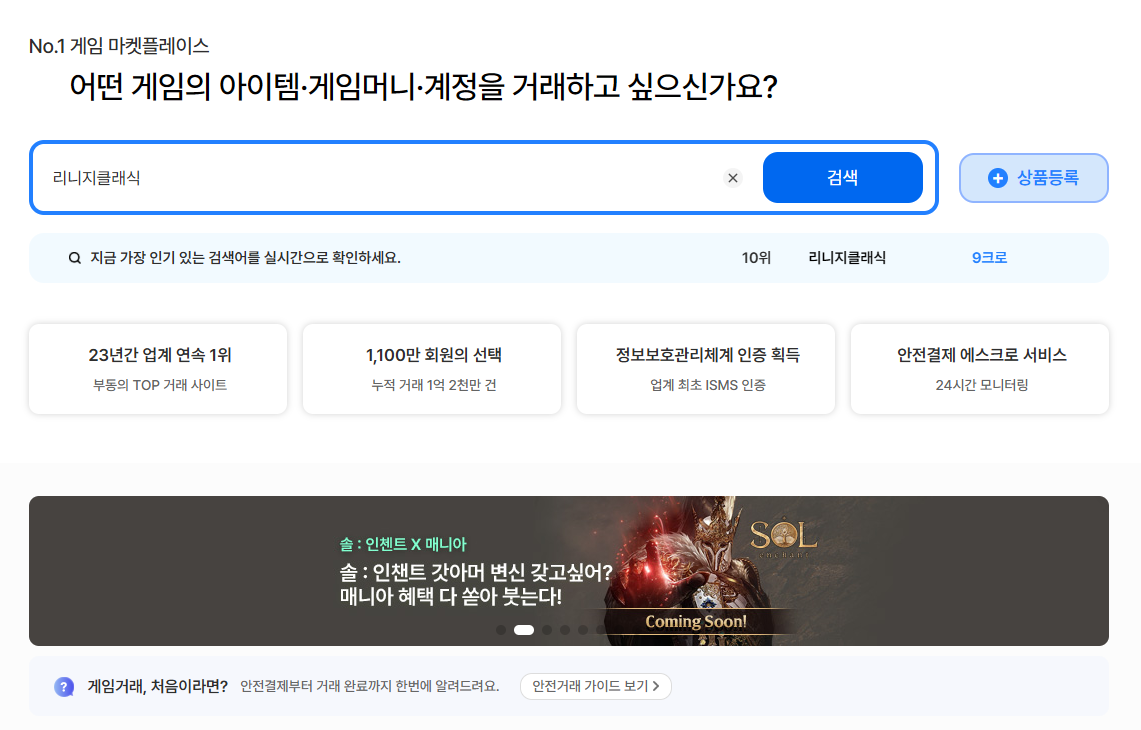Click 누적 거래 1억 2천만 건 subtitle
Image resolution: width=1141 pixels, height=730 pixels.
click(x=434, y=385)
